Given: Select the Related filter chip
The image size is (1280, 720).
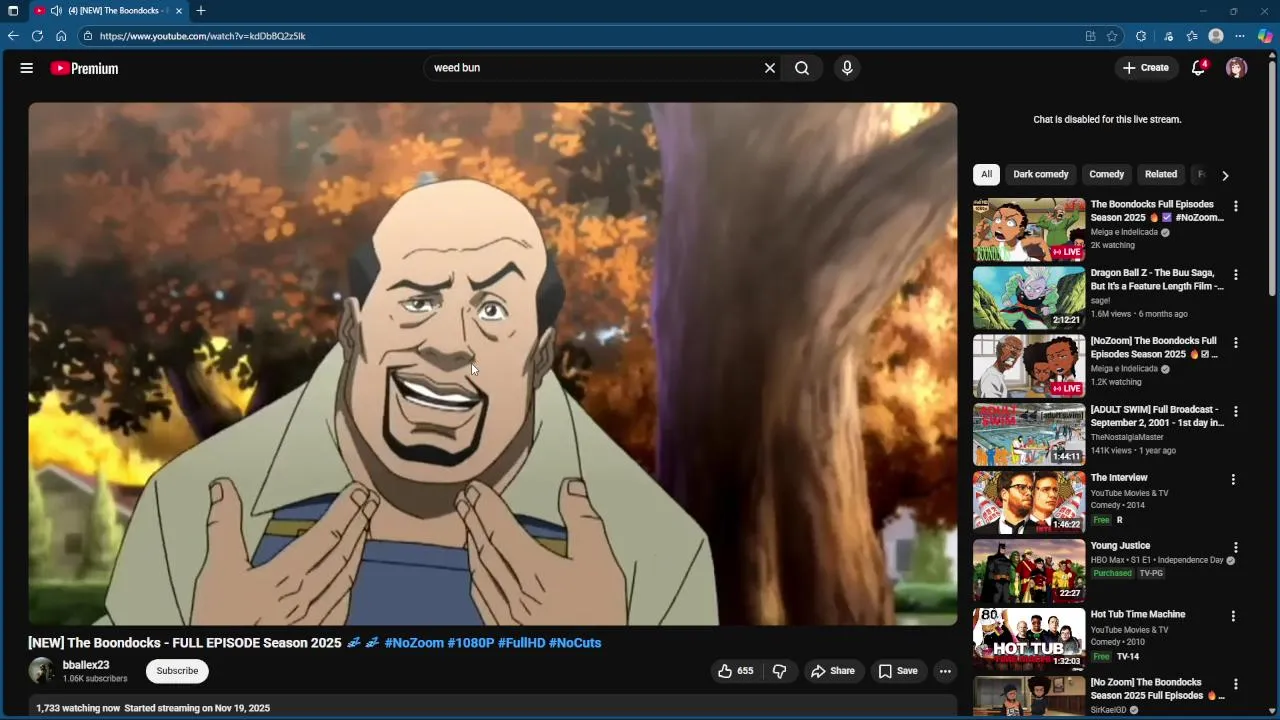Looking at the screenshot, I should click(x=1161, y=174).
